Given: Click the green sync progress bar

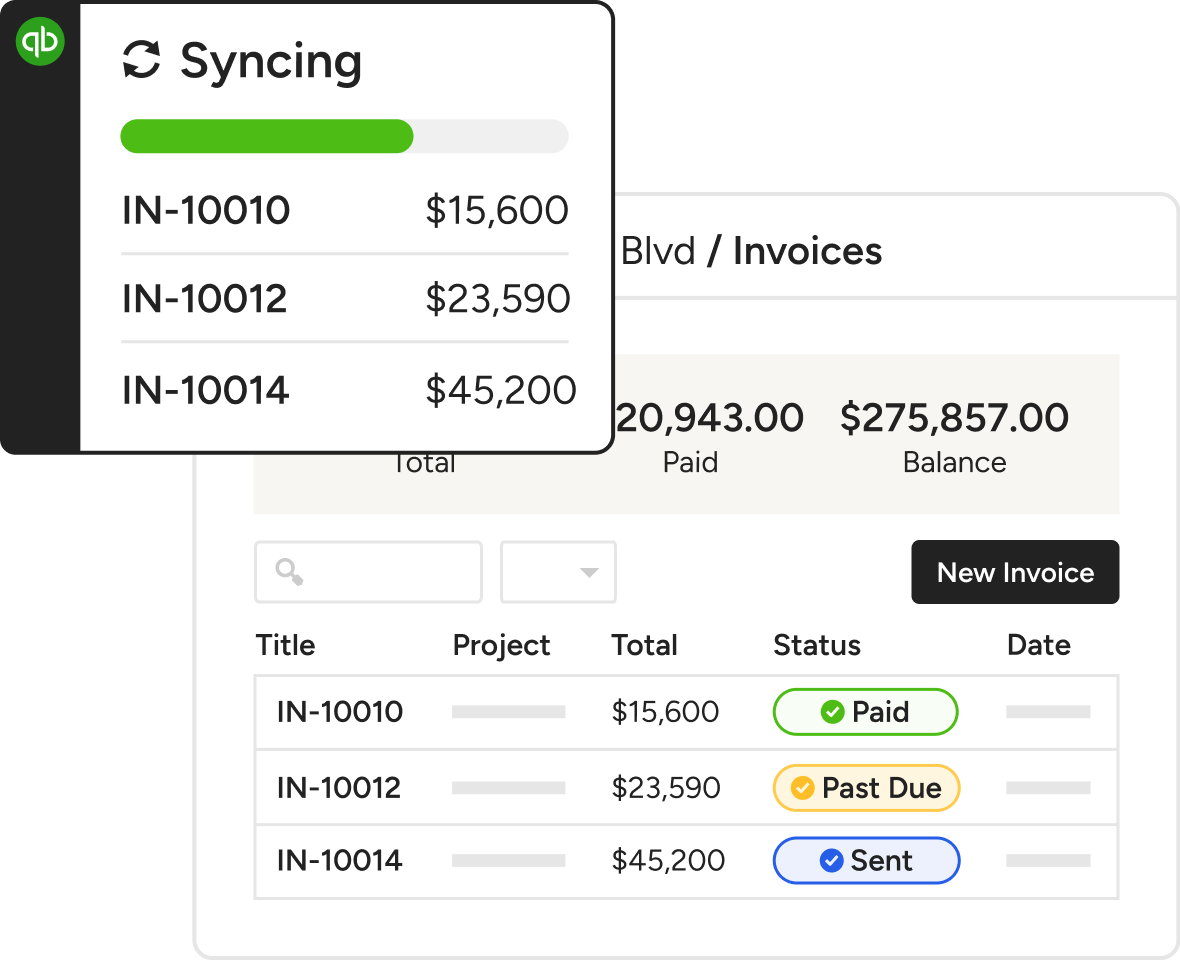Looking at the screenshot, I should pyautogui.click(x=267, y=137).
